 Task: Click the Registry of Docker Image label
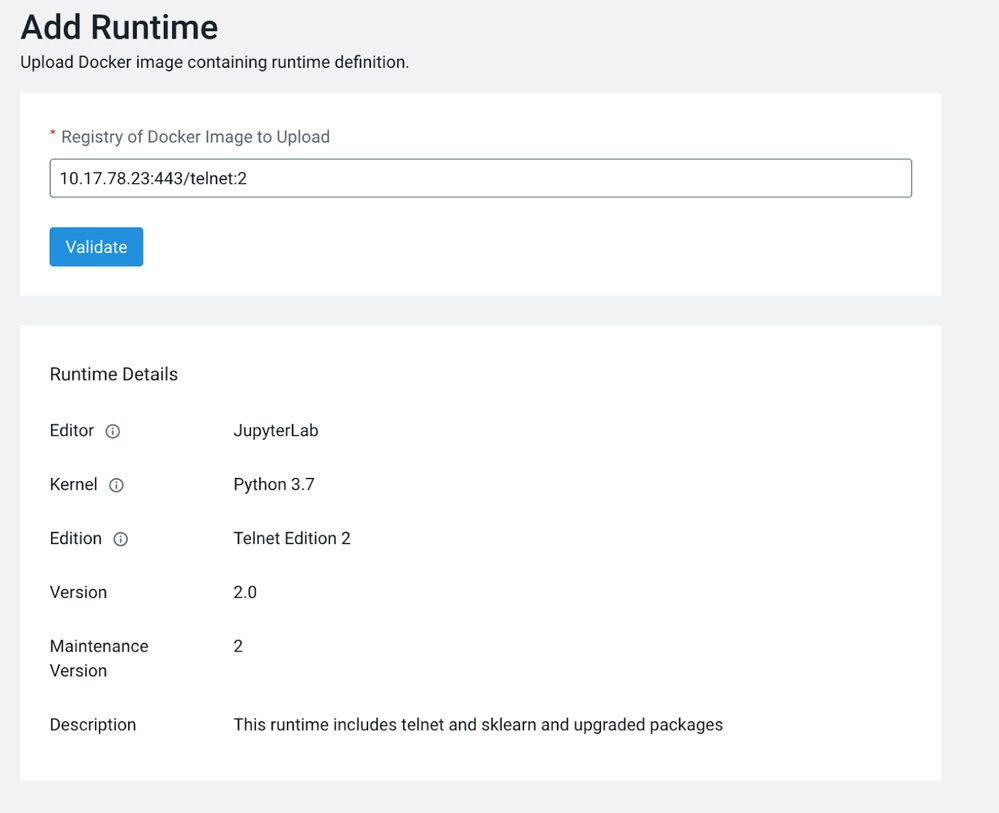[x=195, y=137]
